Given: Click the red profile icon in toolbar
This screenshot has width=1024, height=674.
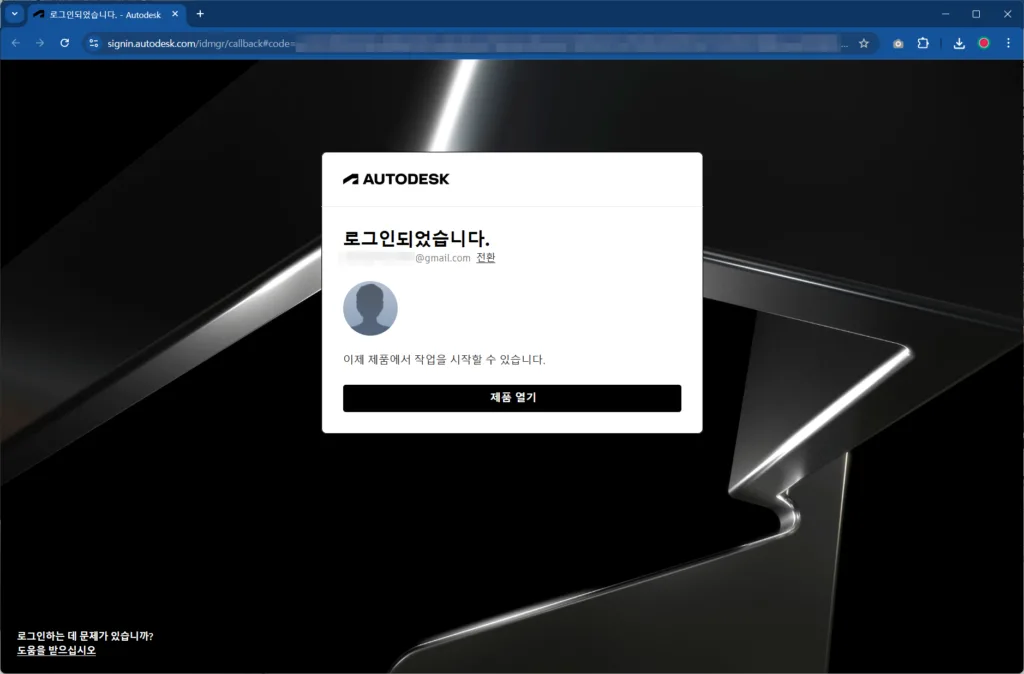Looking at the screenshot, I should click(984, 43).
